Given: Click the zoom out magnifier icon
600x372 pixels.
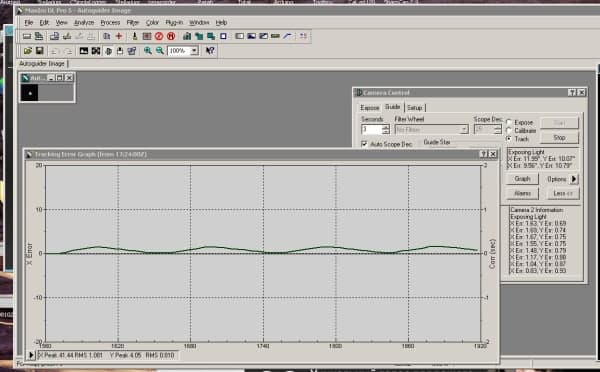Looking at the screenshot, I should (160, 51).
